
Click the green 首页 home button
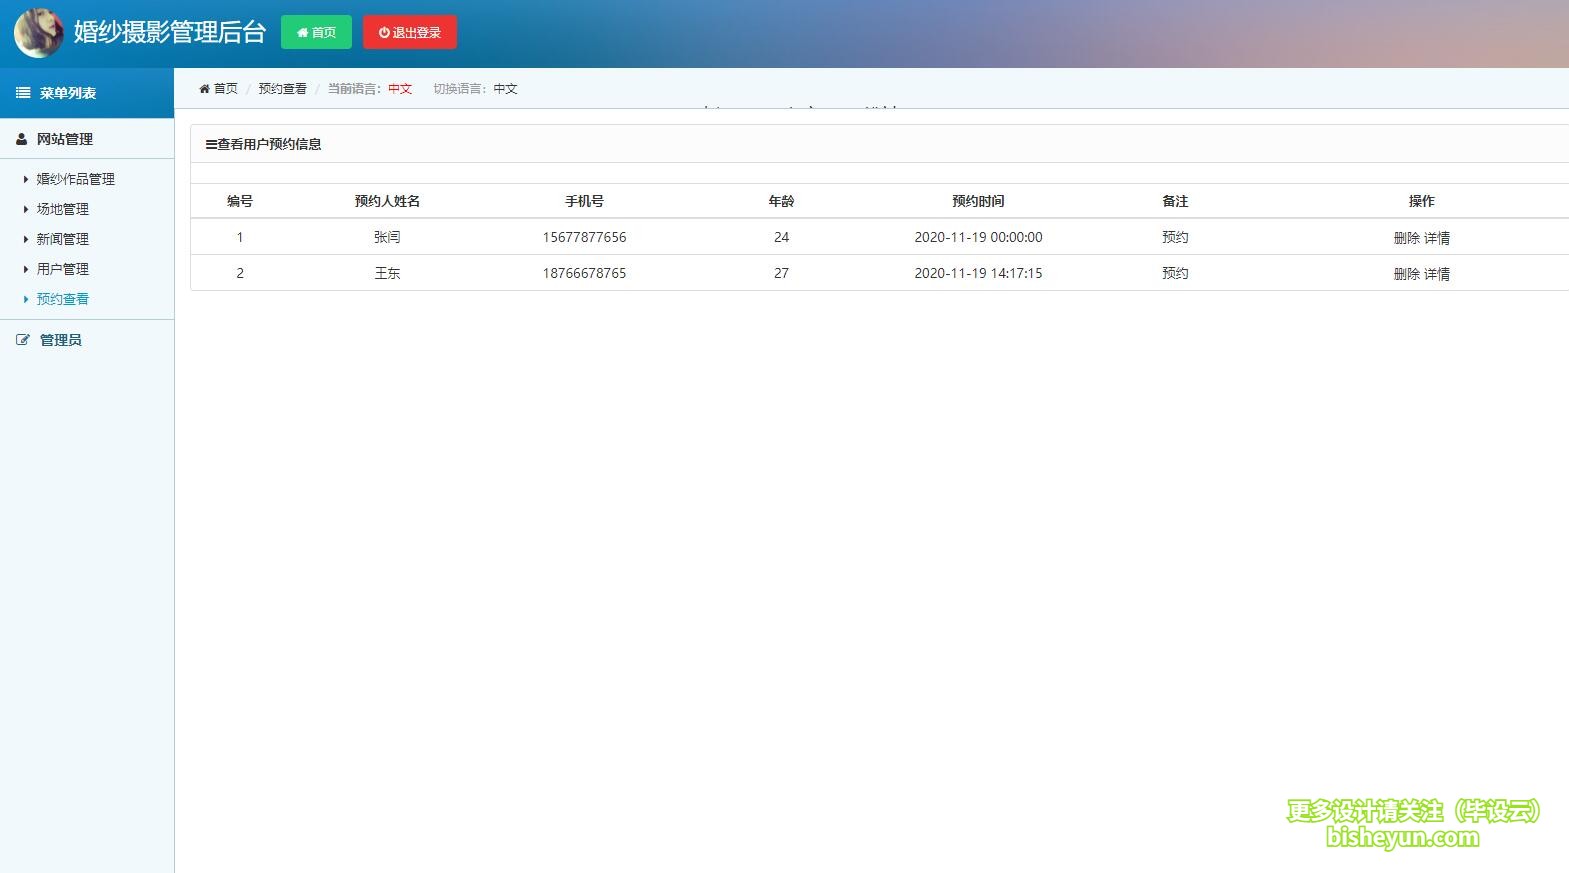click(x=316, y=32)
